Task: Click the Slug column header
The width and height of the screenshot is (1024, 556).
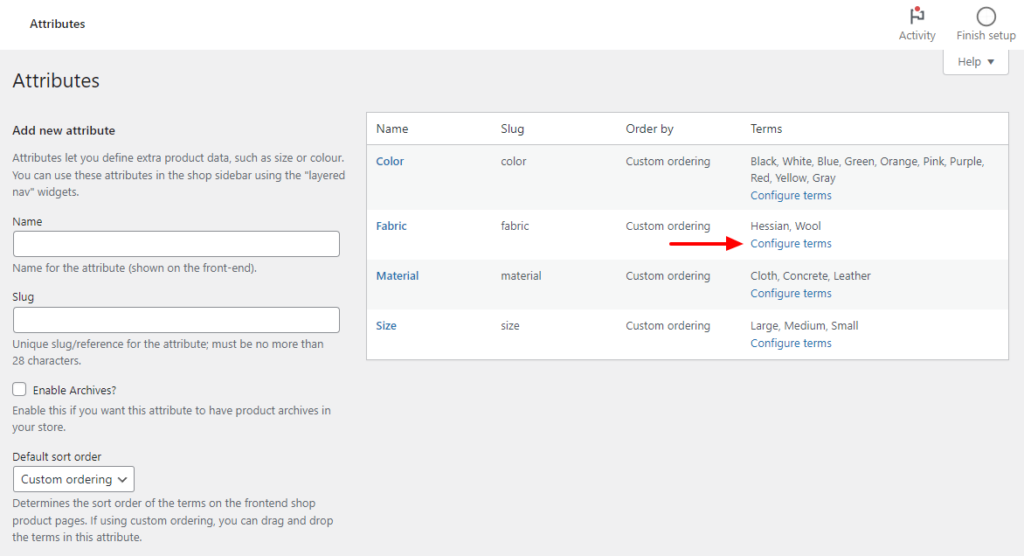Action: click(x=513, y=129)
